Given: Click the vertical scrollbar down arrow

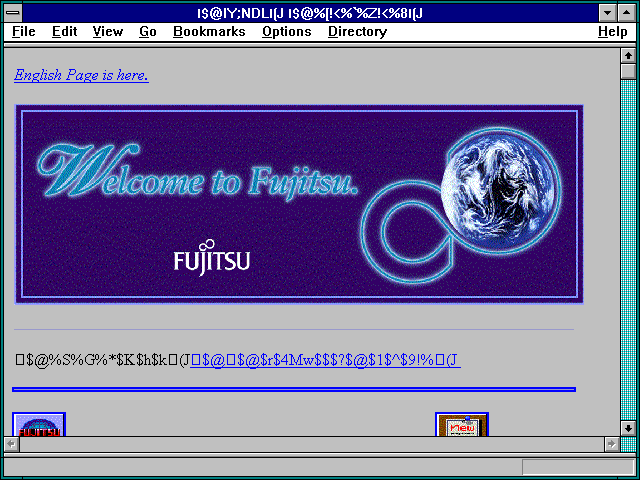Looking at the screenshot, I should (x=628, y=428).
